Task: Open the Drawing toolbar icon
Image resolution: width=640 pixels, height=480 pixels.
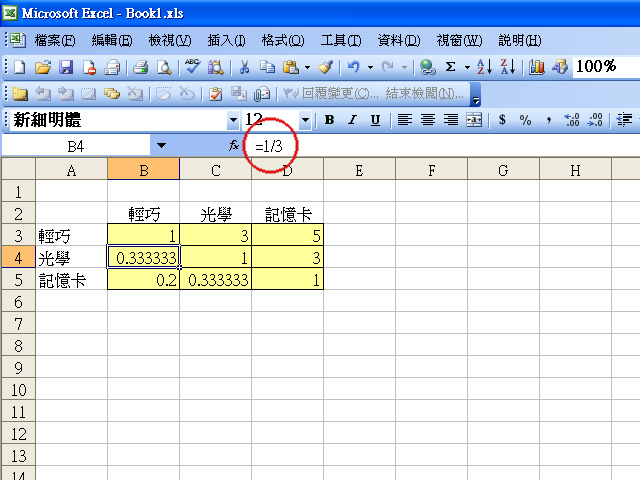Action: point(560,67)
